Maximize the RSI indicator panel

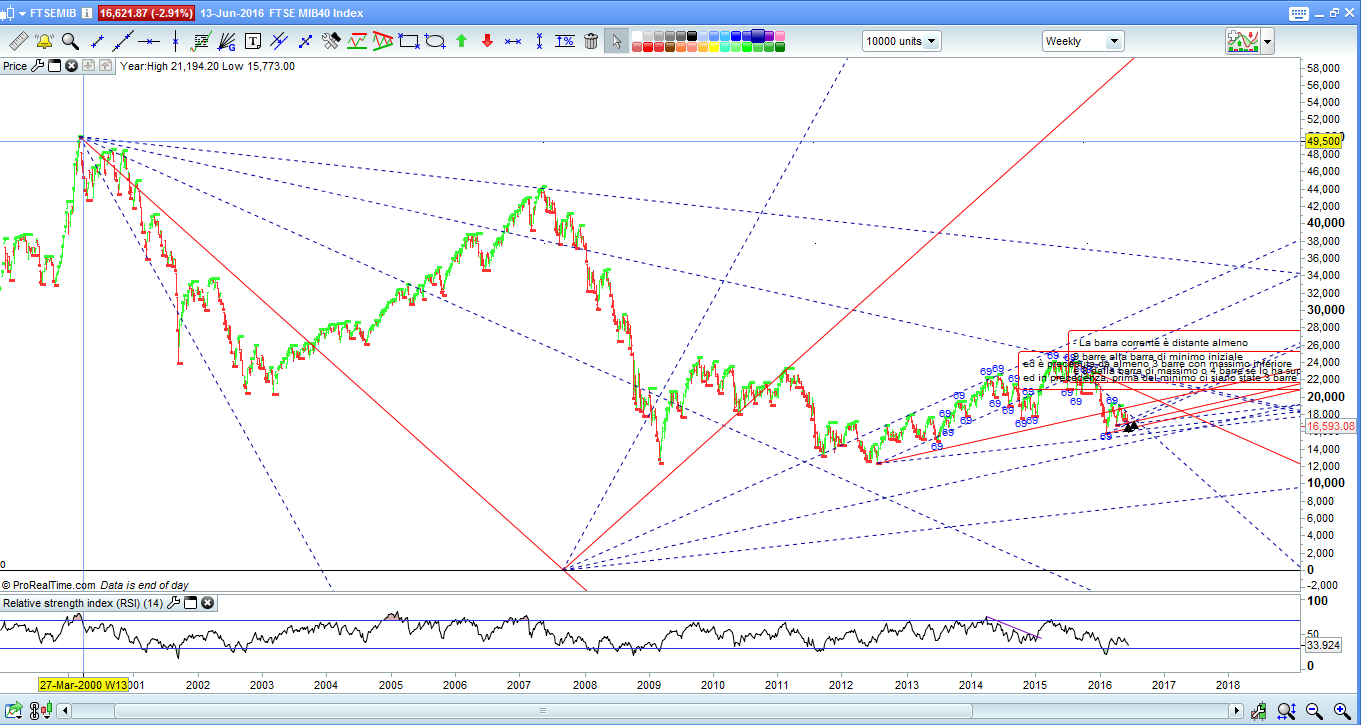[x=190, y=603]
